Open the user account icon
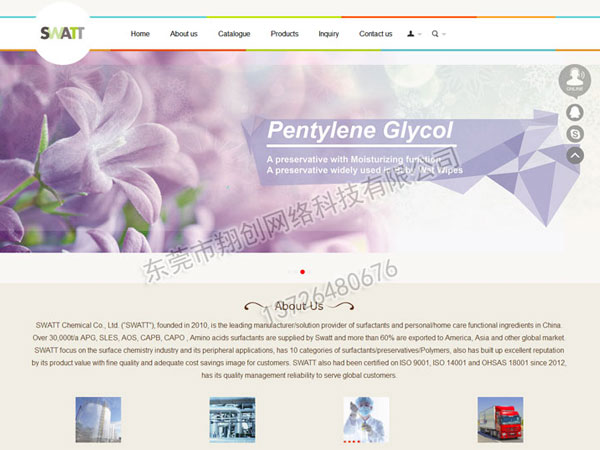Image resolution: width=600 pixels, height=450 pixels. [x=411, y=34]
